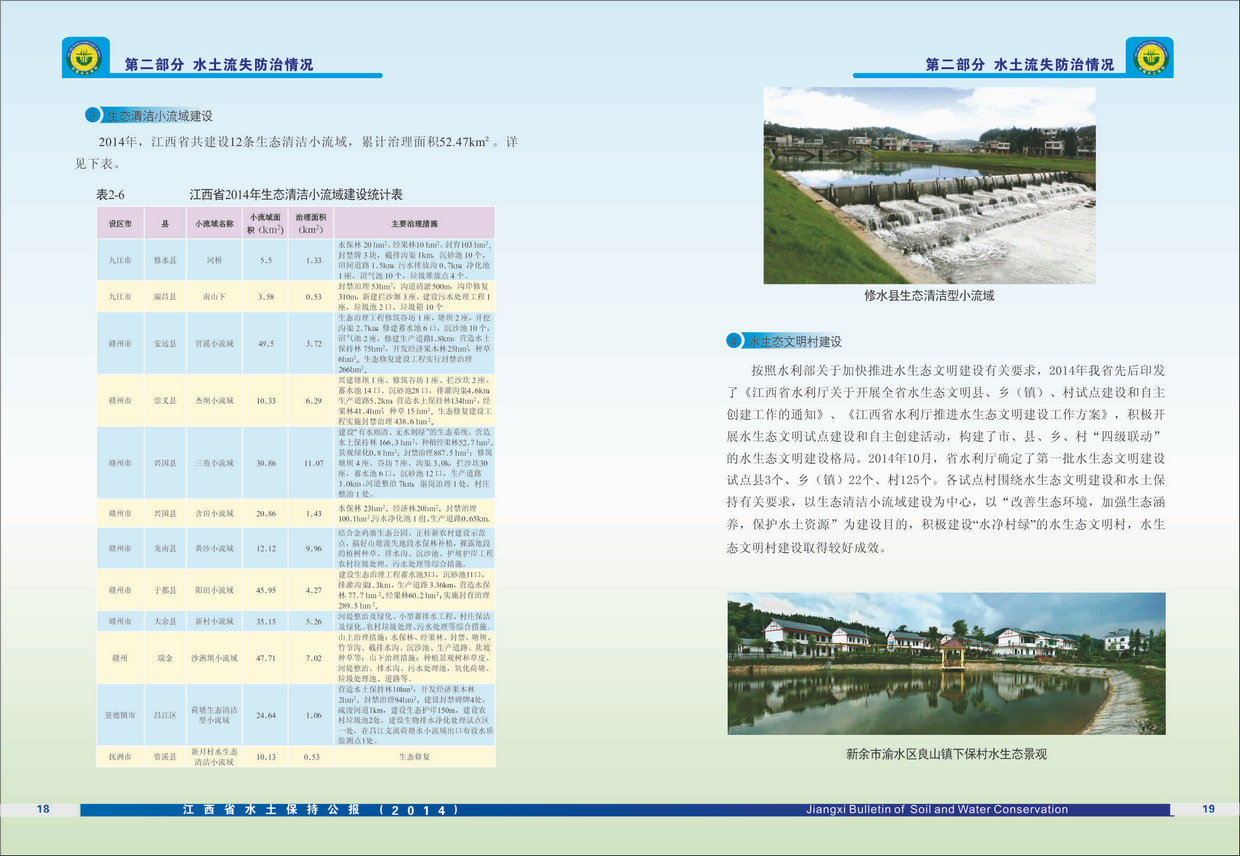This screenshot has height=856, width=1240.
Task: Click the '5.26' treated area value
Action: pos(313,621)
